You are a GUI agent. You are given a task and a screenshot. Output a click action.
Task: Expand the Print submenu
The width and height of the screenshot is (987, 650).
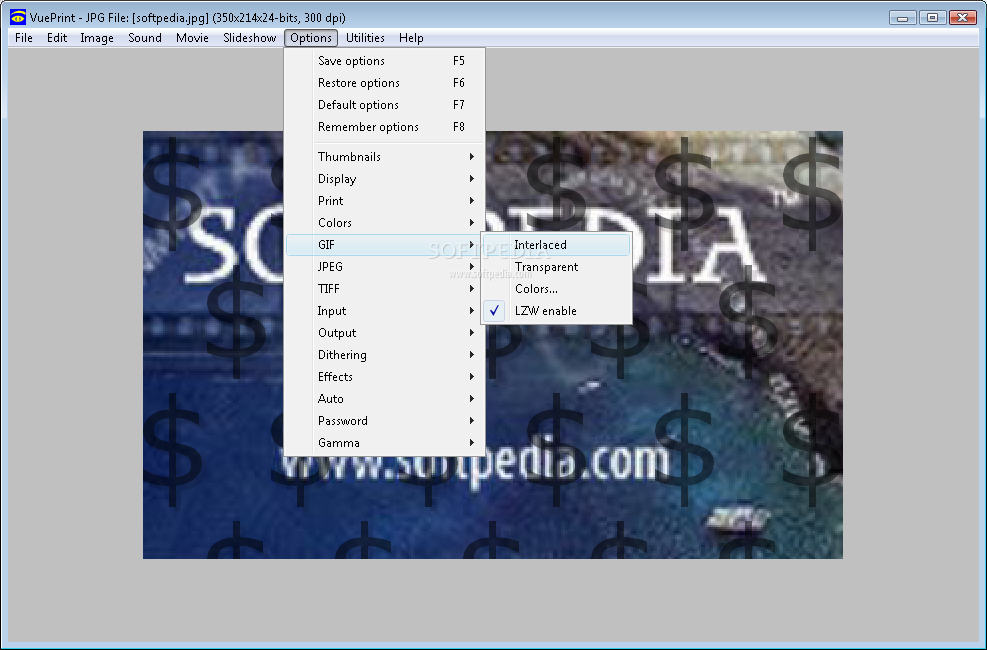point(385,201)
